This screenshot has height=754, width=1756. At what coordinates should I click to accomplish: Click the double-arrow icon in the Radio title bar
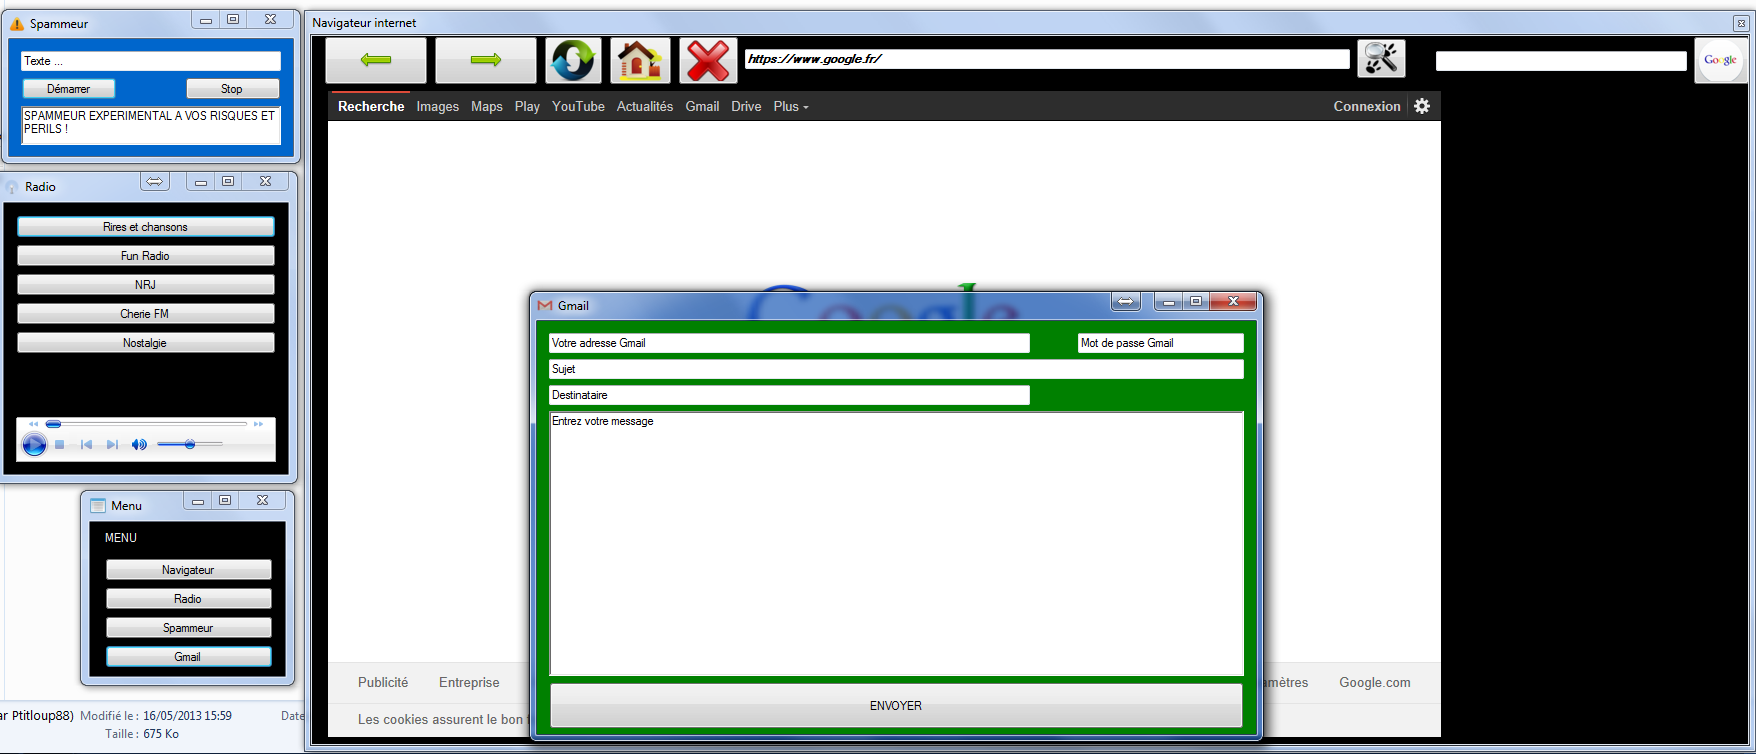pyautogui.click(x=154, y=181)
